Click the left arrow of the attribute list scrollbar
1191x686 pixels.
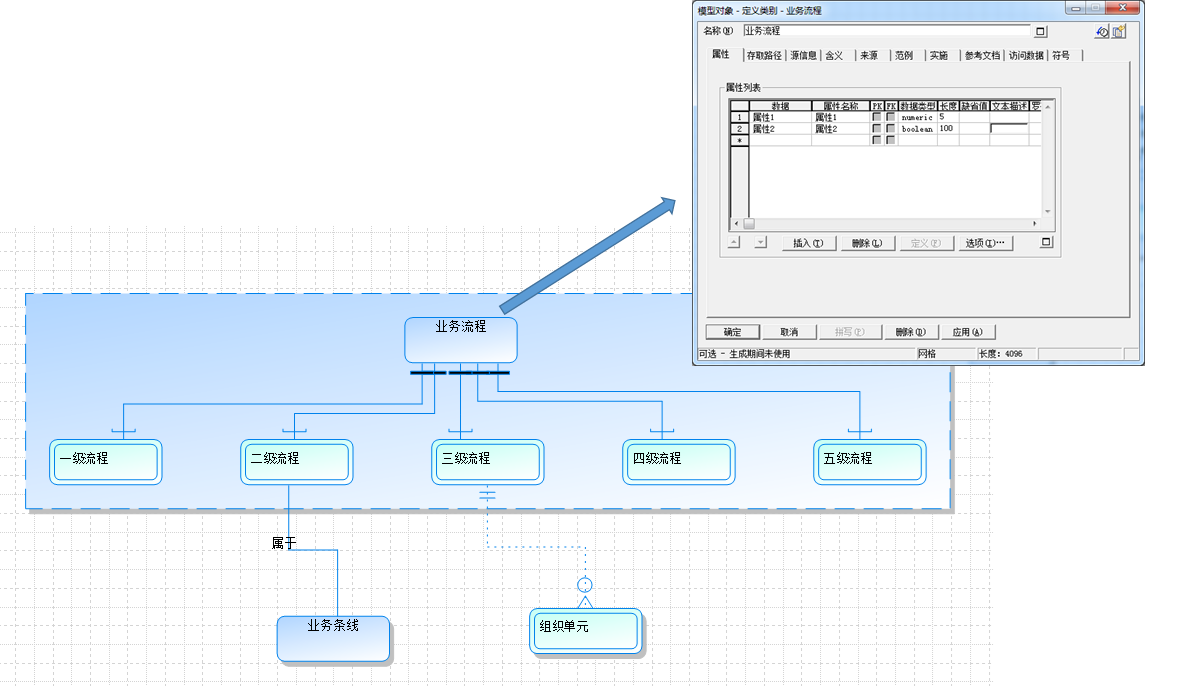tap(734, 223)
